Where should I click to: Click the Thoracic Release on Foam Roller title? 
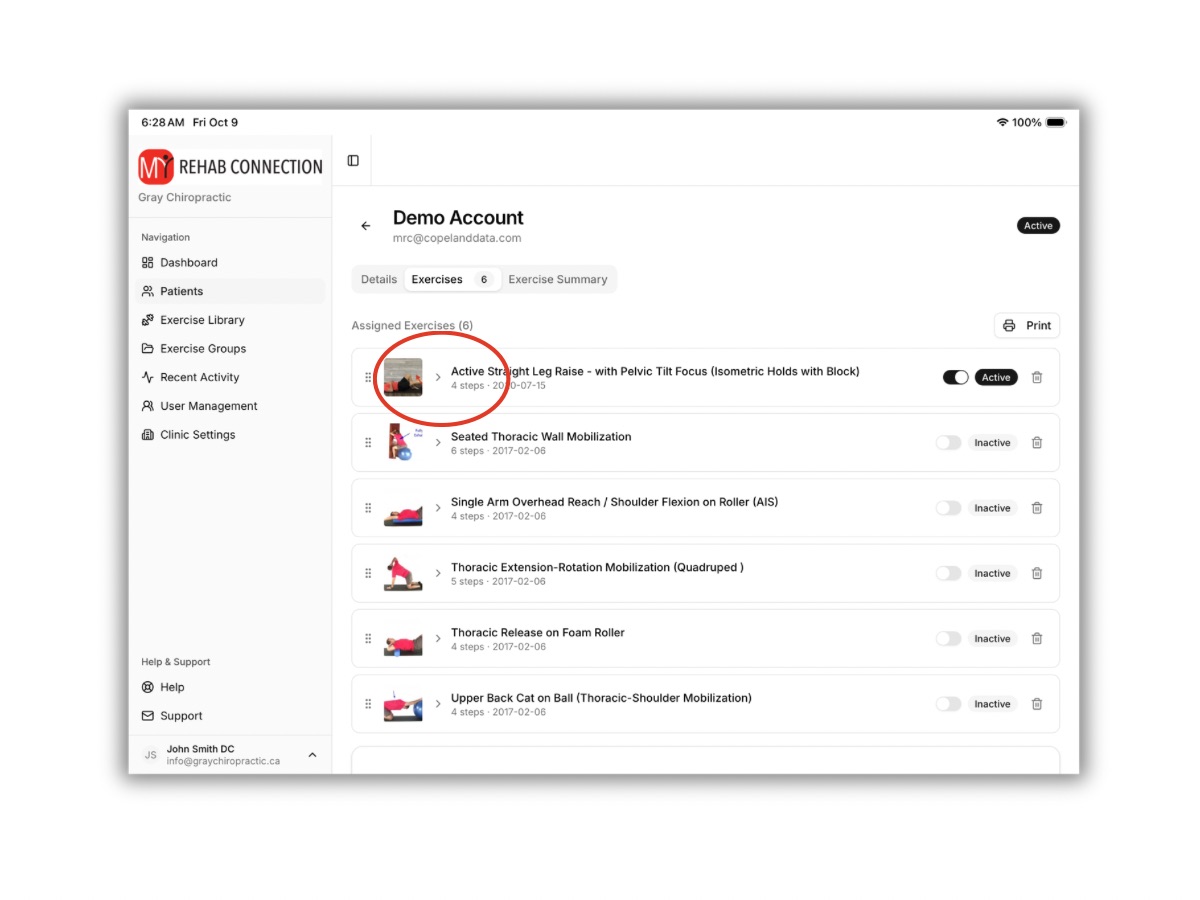(538, 633)
